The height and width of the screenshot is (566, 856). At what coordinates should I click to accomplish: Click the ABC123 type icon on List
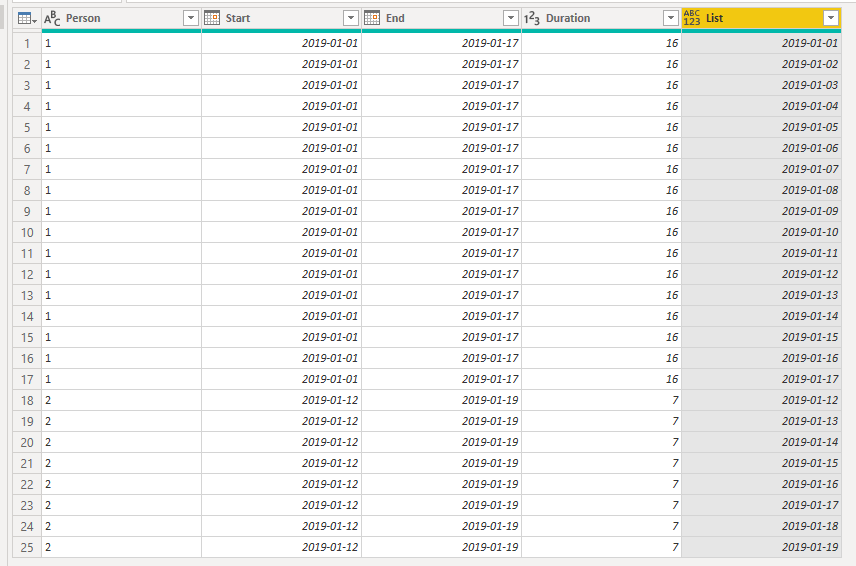click(x=692, y=18)
